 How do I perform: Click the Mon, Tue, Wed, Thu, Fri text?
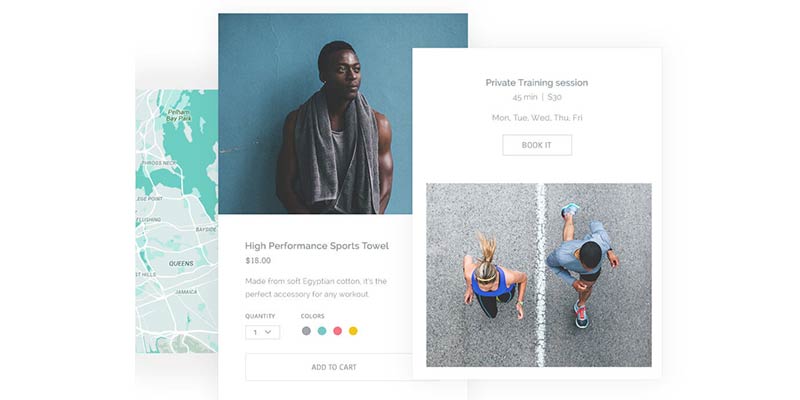tap(537, 118)
